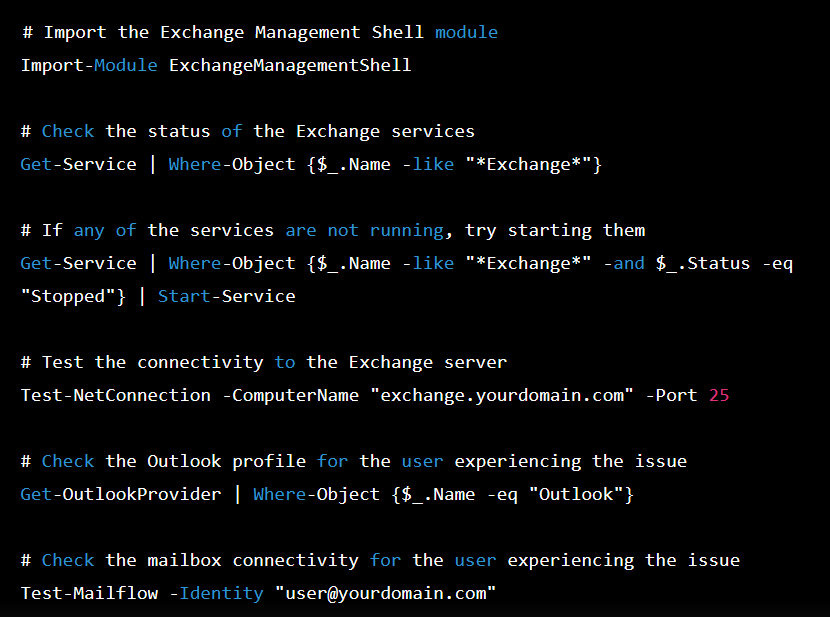830x617 pixels.
Task: Click the "Outlook" string in braces
Action: 581,494
